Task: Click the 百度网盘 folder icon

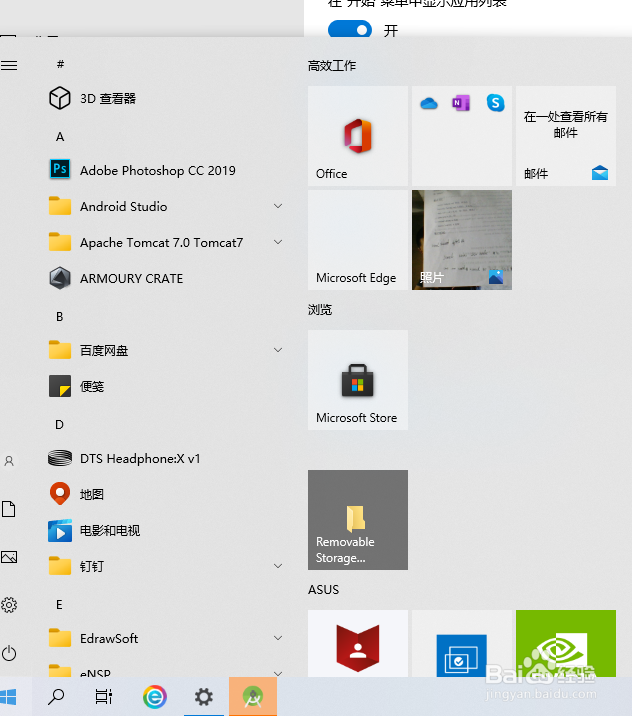Action: [60, 350]
